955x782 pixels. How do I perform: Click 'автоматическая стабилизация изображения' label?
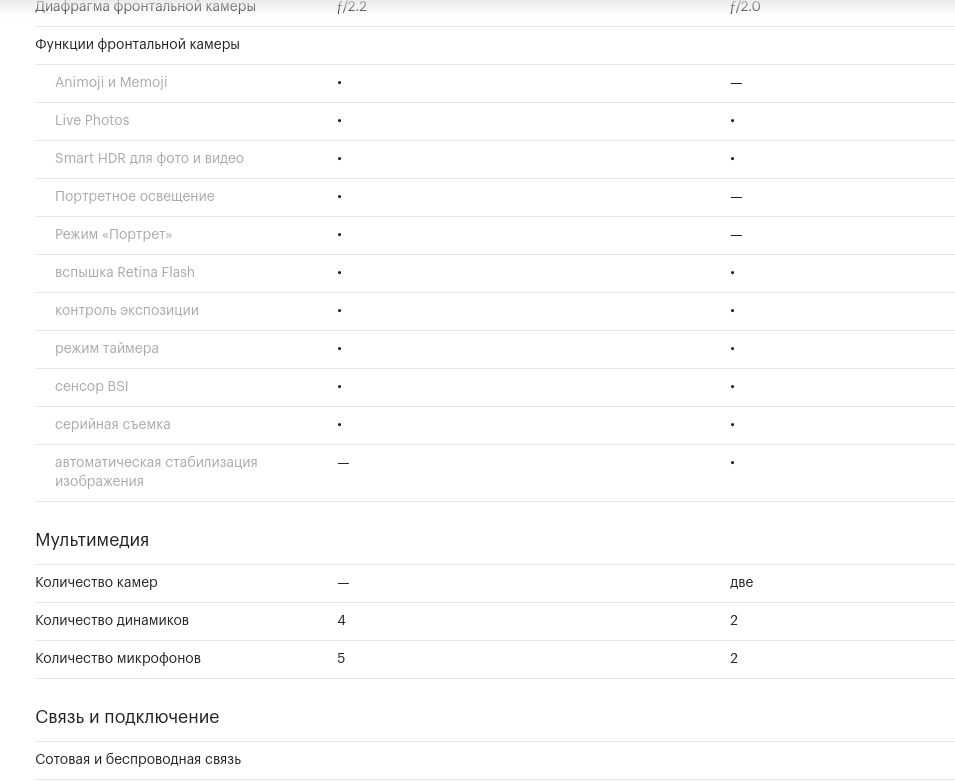(x=156, y=471)
